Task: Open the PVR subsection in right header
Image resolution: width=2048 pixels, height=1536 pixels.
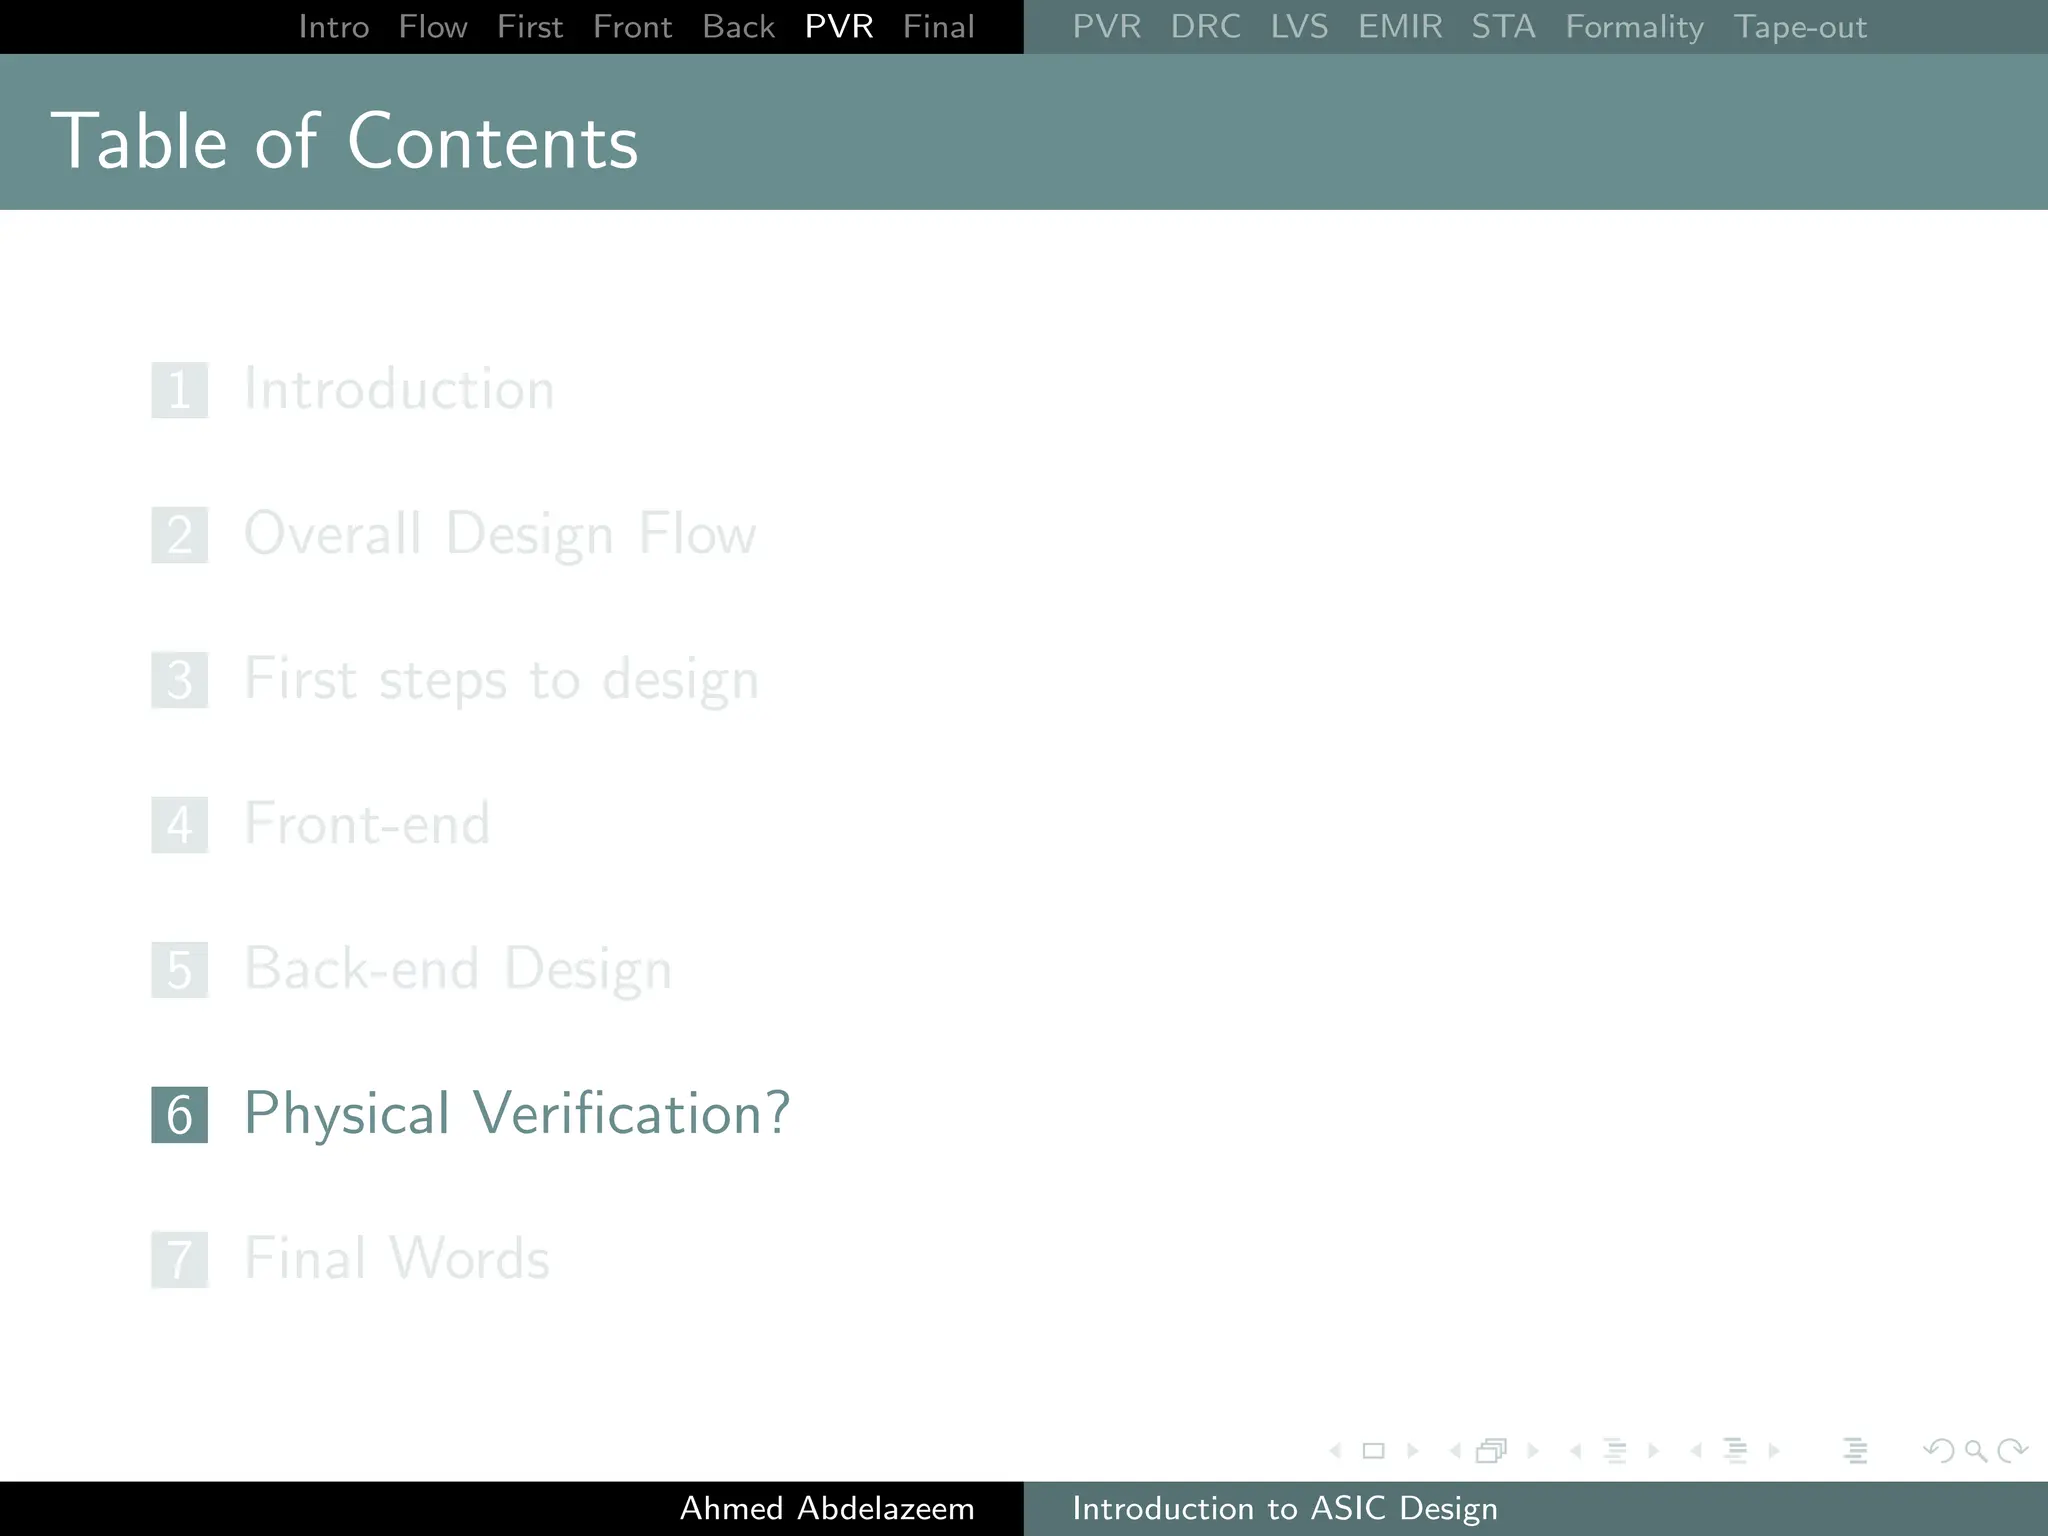Action: coord(1107,27)
